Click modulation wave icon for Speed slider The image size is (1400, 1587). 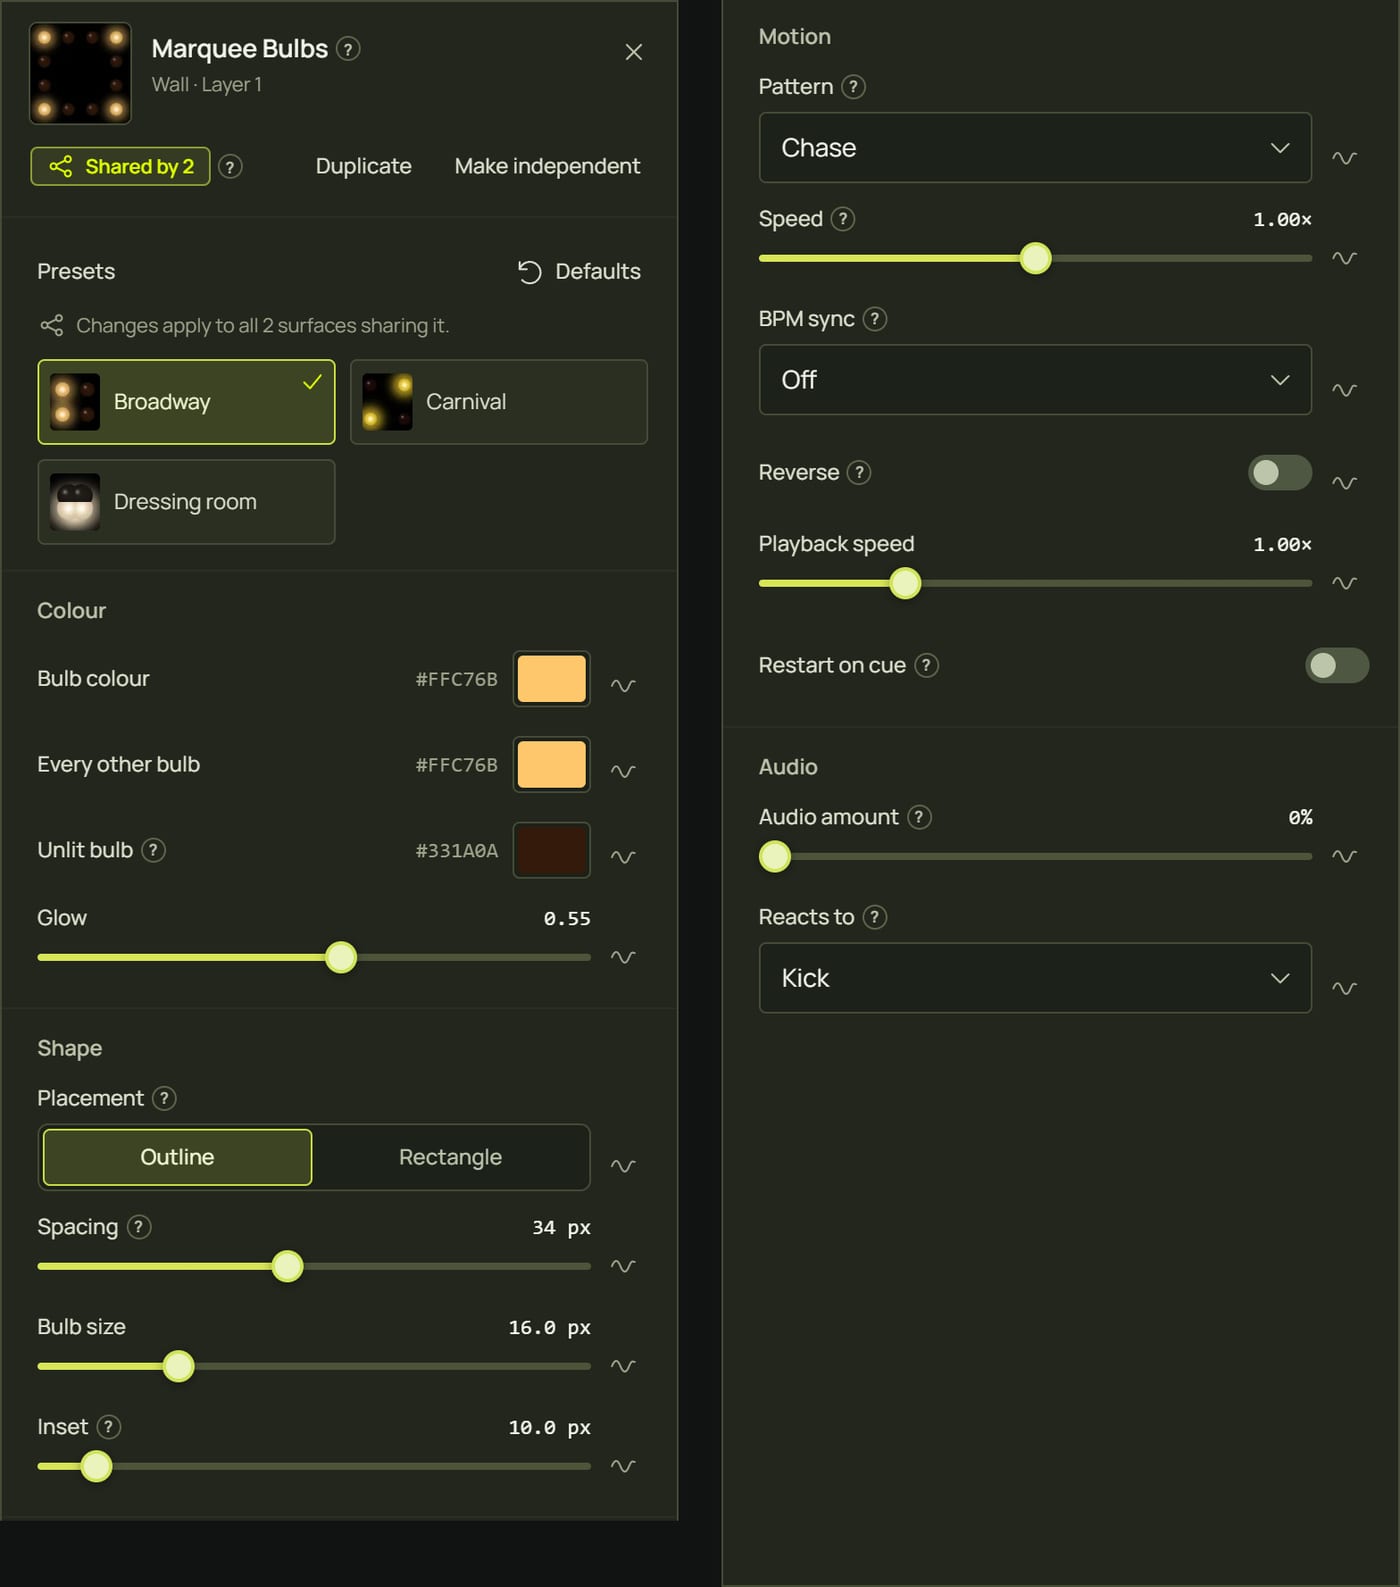pos(1344,258)
